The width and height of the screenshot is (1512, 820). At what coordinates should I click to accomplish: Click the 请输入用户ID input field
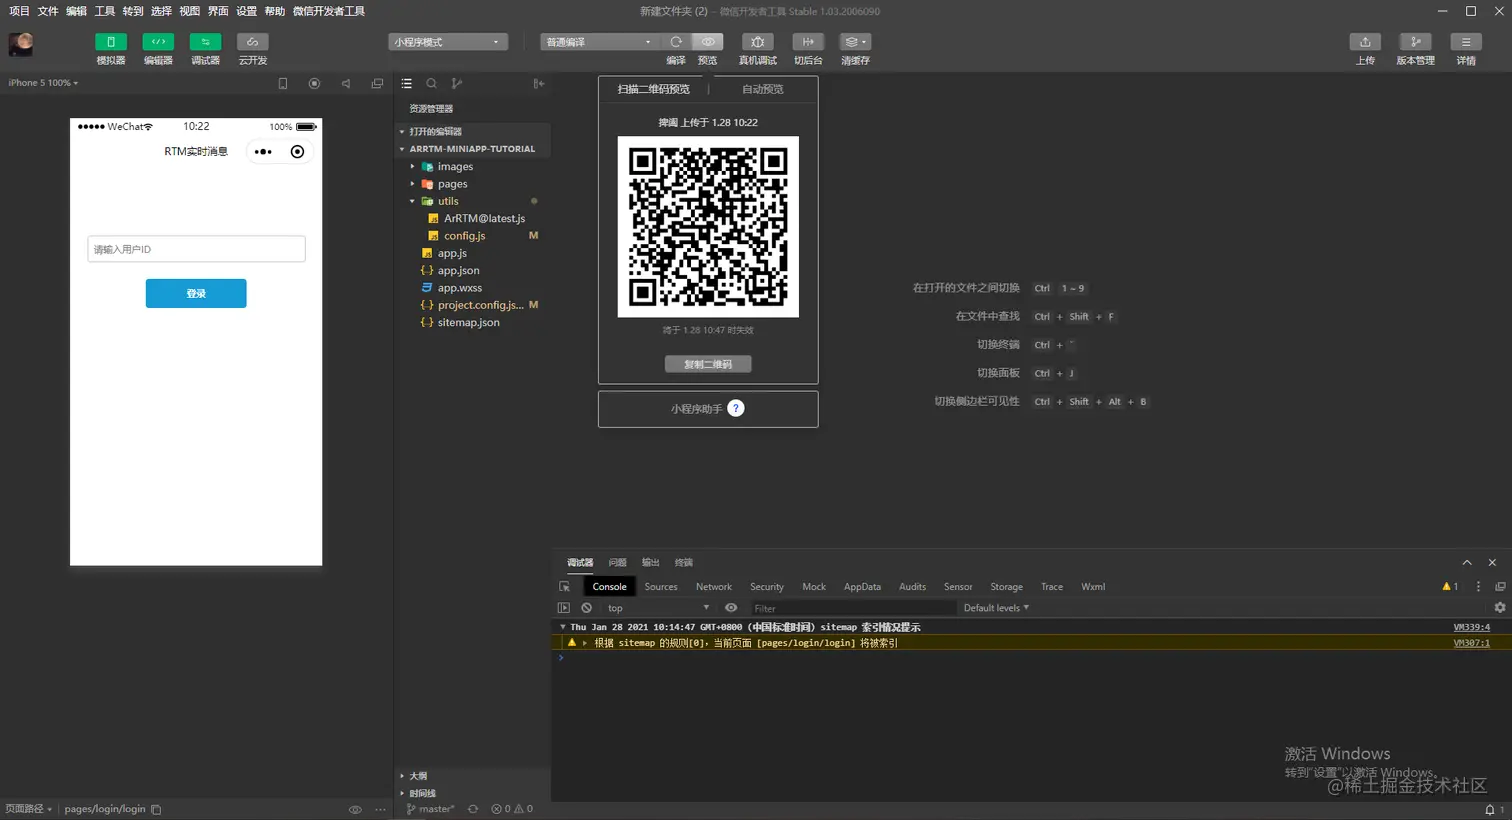pyautogui.click(x=196, y=249)
